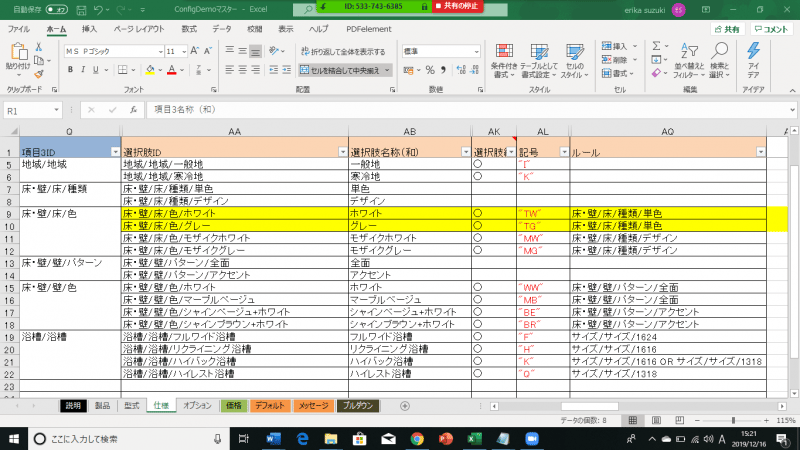The image size is (800, 450).
Task: Open filter dropdown for 記号 column
Action: pos(564,152)
